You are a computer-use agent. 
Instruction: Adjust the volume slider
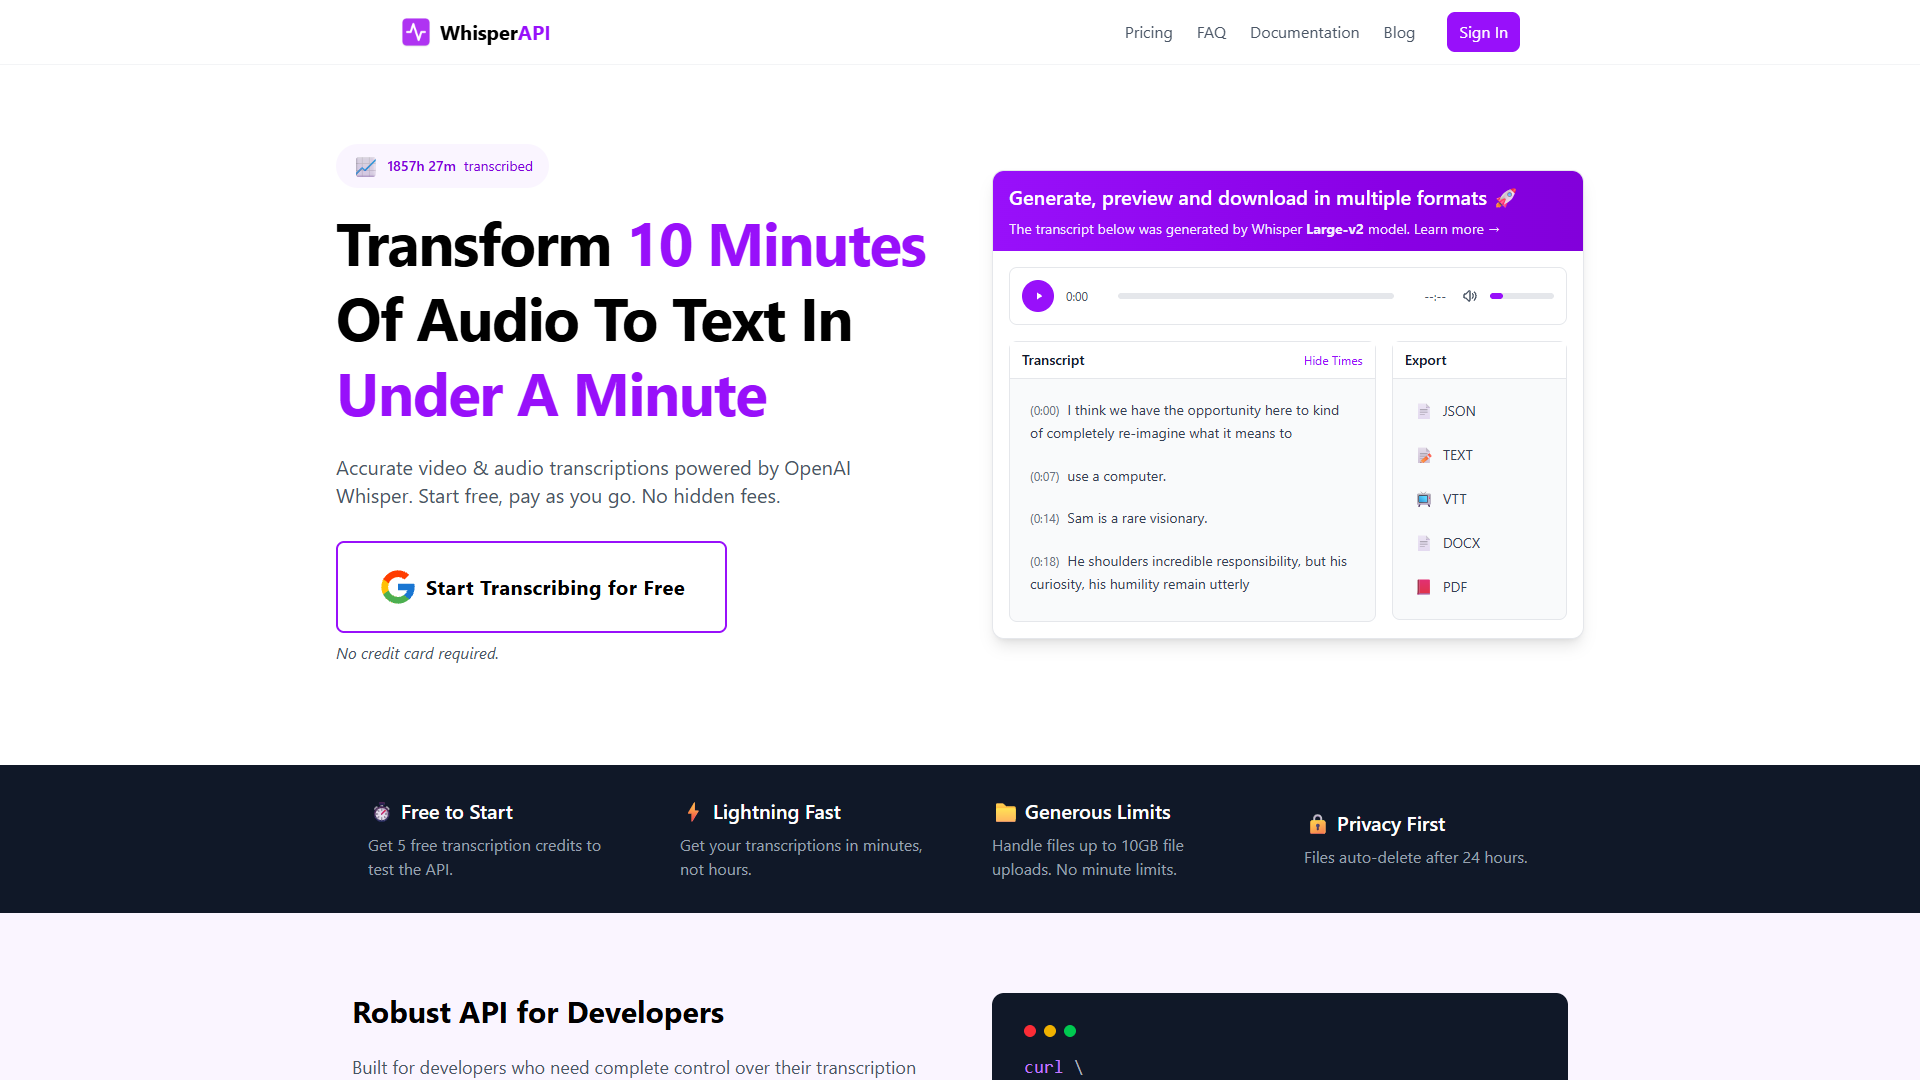click(1522, 296)
